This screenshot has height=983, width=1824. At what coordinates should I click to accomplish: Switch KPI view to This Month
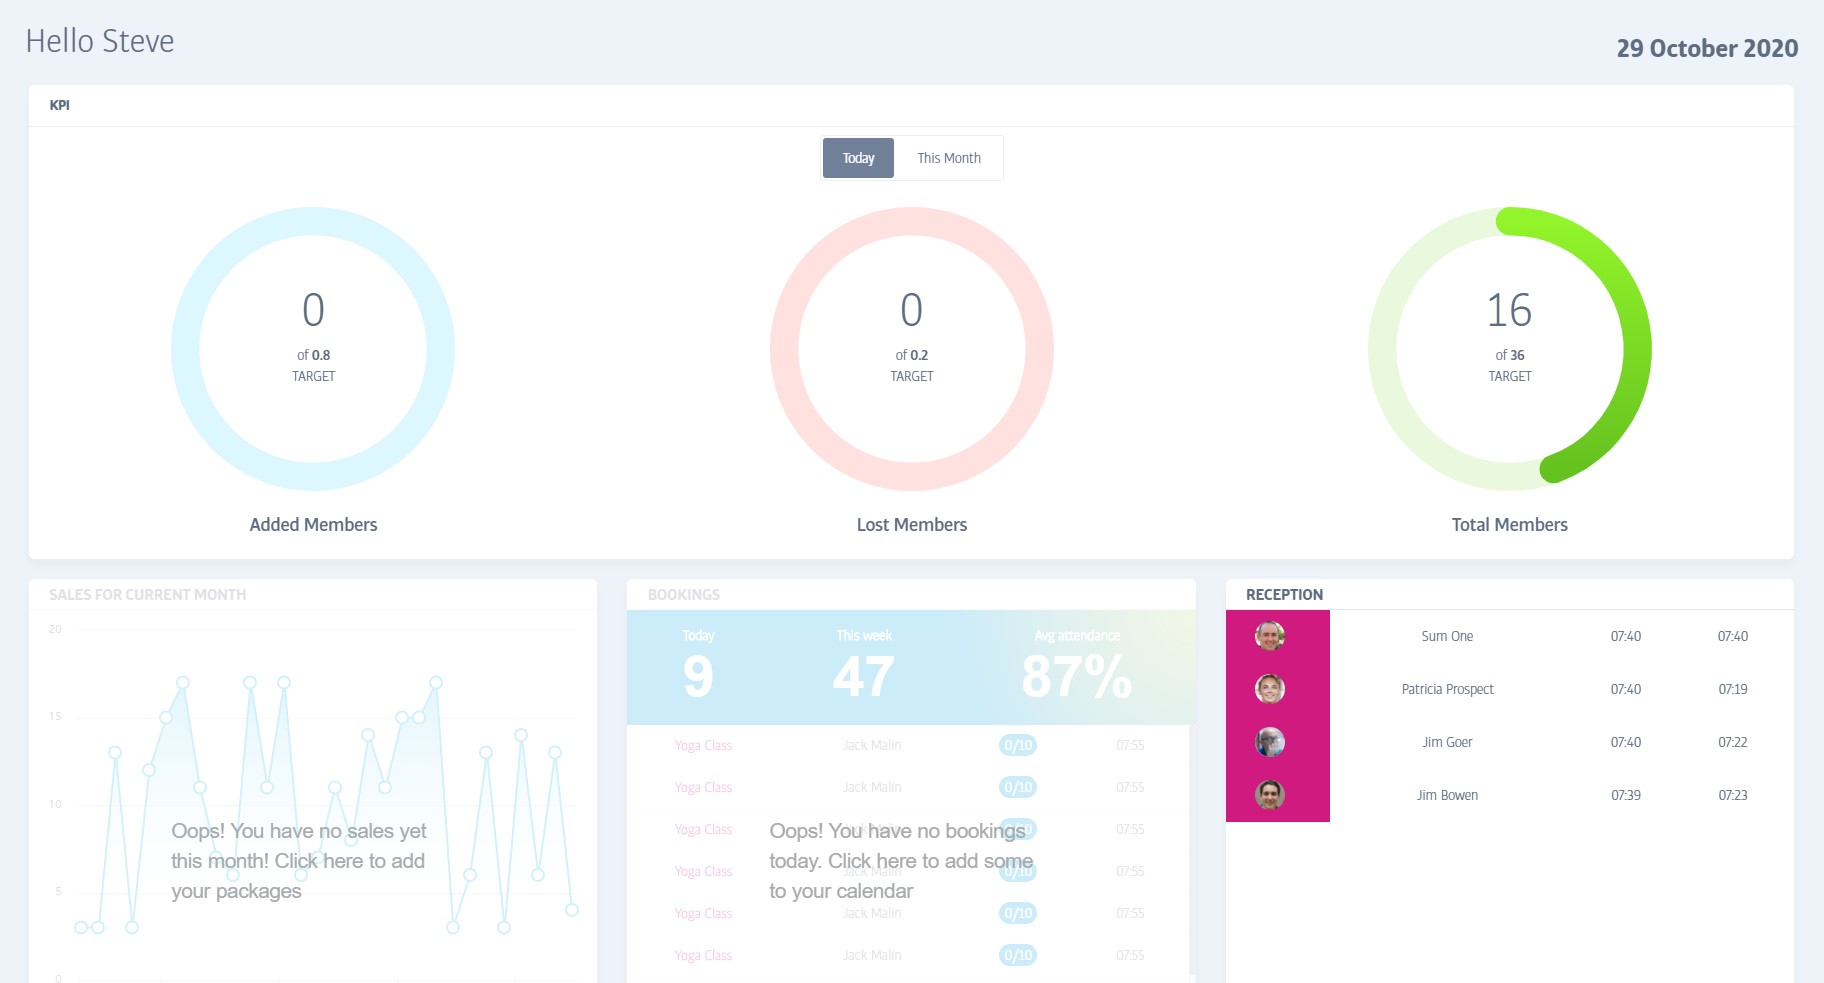pyautogui.click(x=949, y=158)
